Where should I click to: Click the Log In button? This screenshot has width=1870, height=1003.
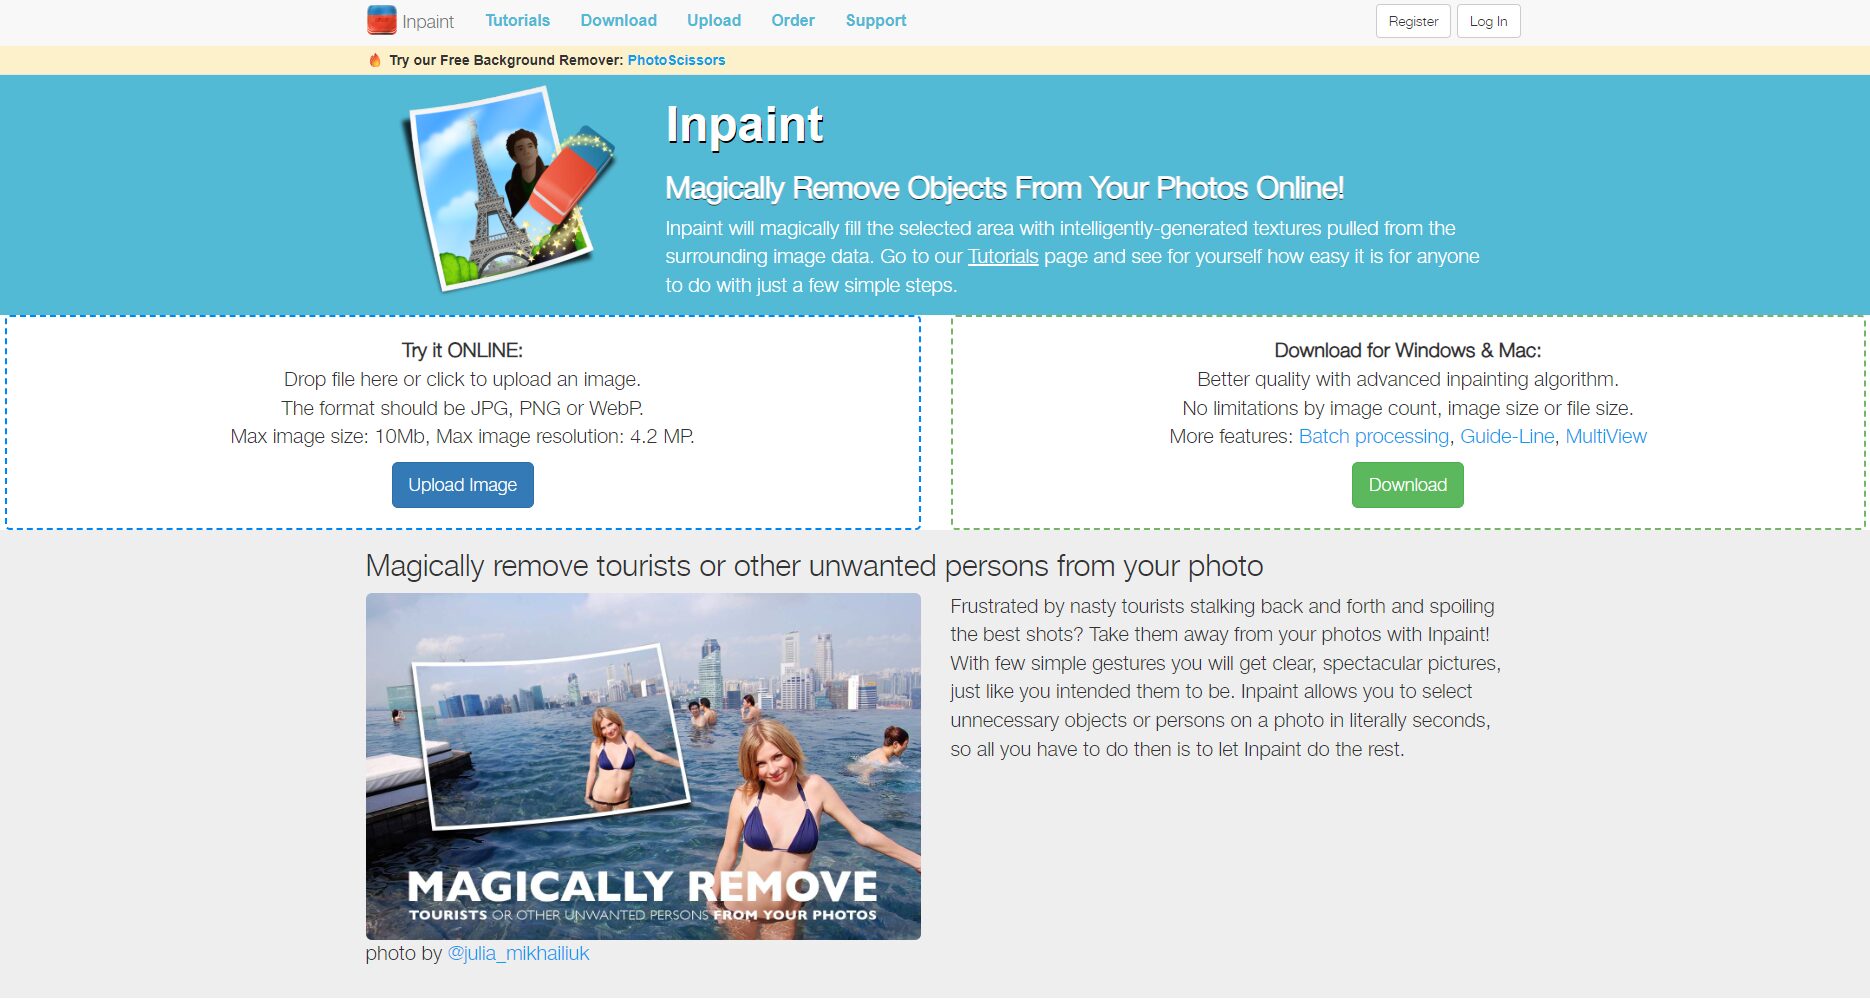tap(1488, 21)
